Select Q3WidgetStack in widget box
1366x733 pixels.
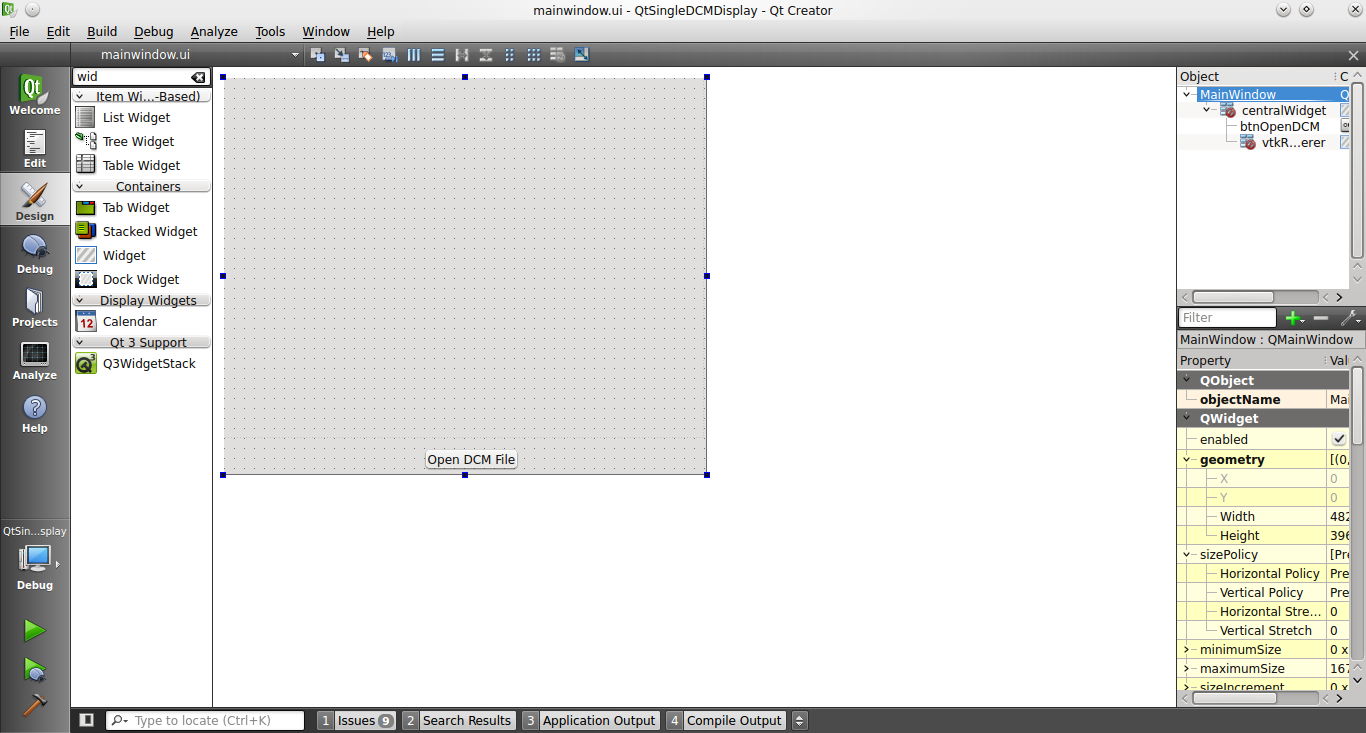tap(149, 364)
